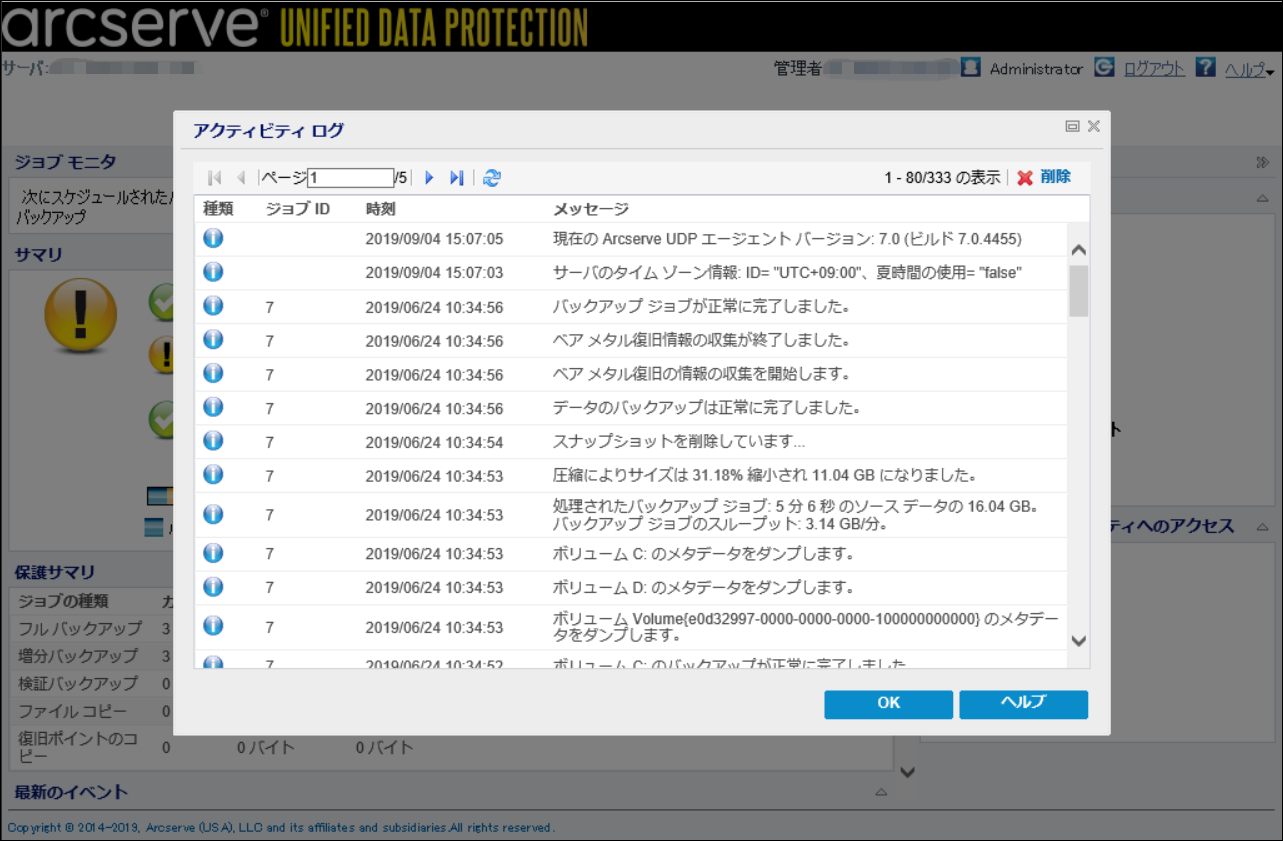The width and height of the screenshot is (1283, 841).
Task: Open the ヘルプ dropdown in header
Action: [1249, 69]
